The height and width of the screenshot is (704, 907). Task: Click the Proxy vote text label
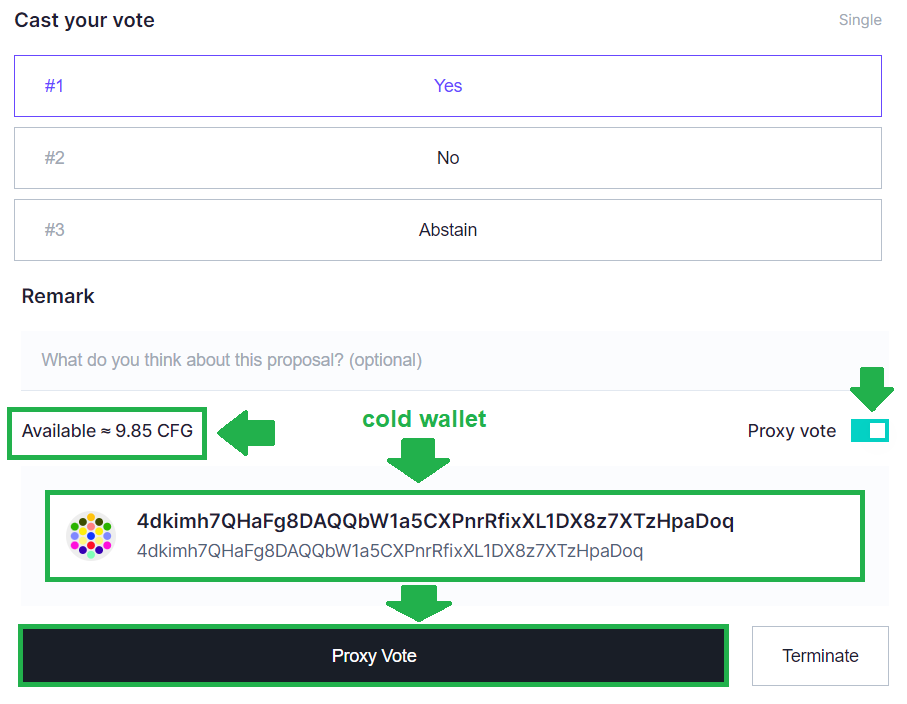click(791, 431)
